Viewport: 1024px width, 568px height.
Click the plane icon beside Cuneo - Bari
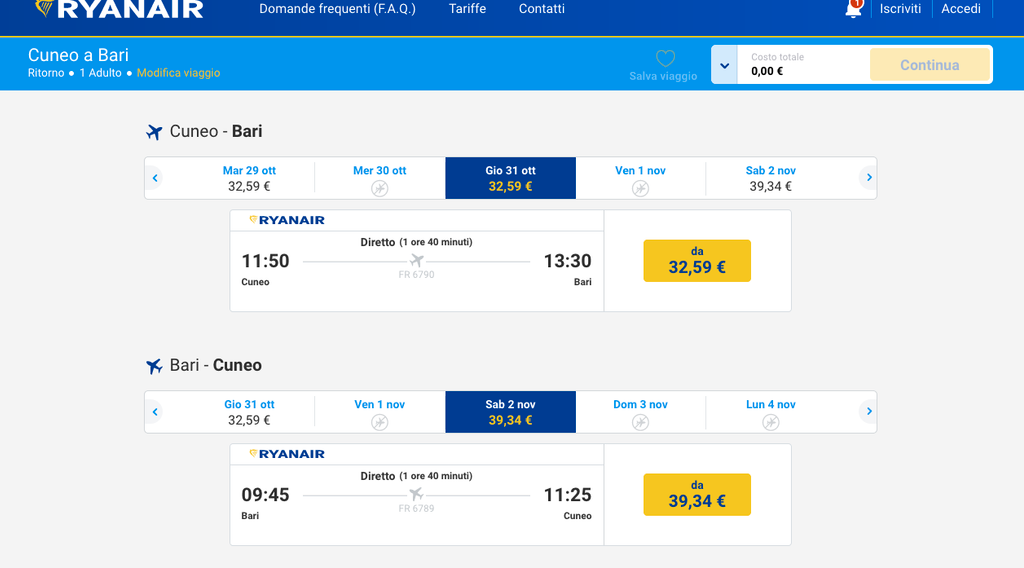point(154,132)
